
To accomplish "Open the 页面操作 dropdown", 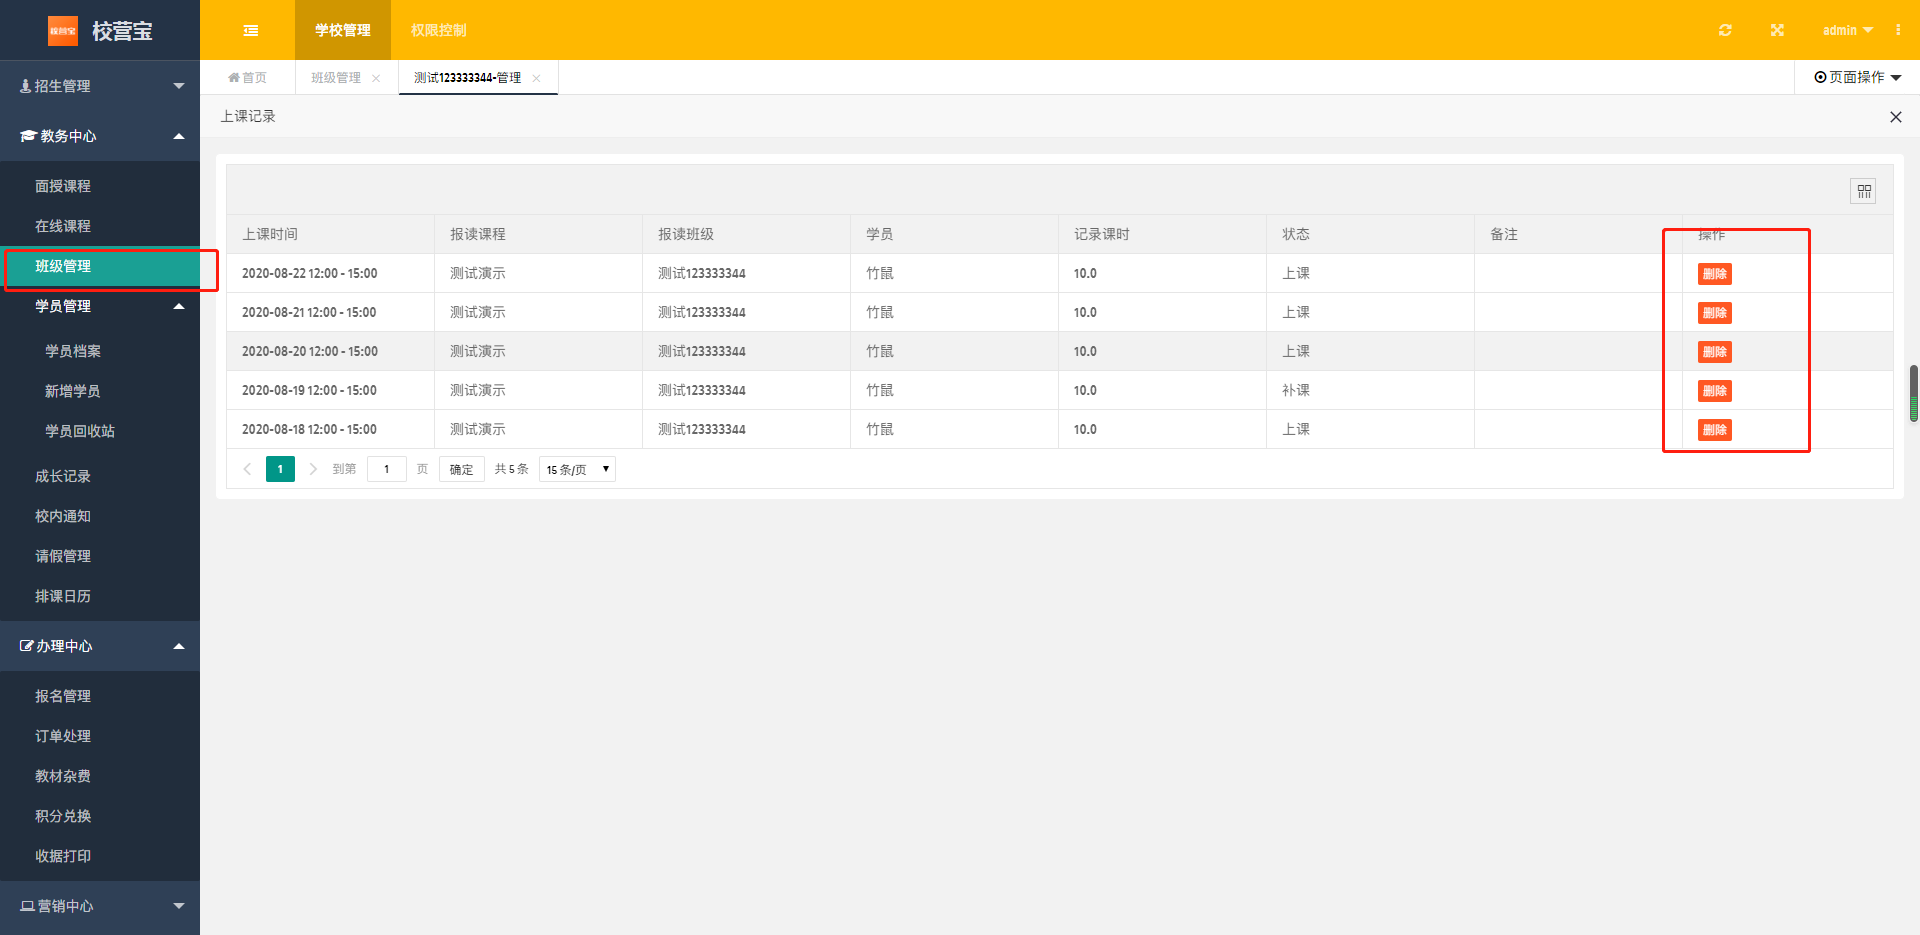I will point(1858,77).
